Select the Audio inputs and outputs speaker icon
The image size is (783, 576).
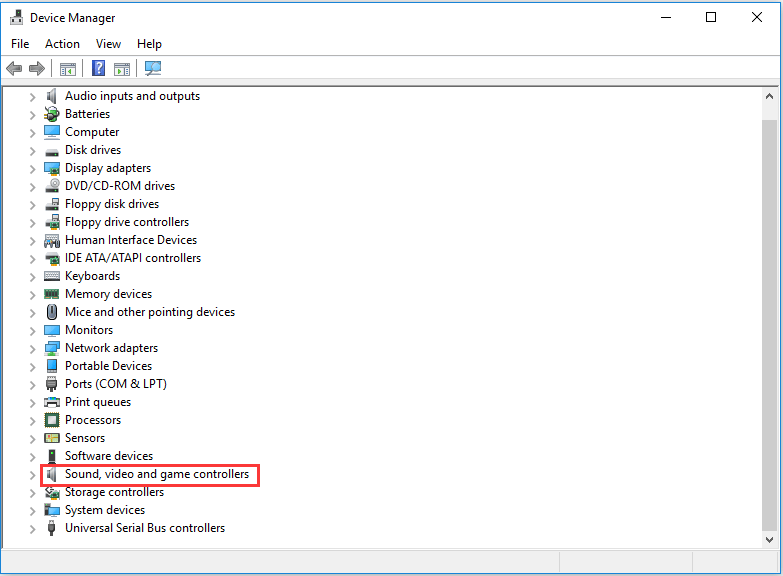(x=51, y=96)
